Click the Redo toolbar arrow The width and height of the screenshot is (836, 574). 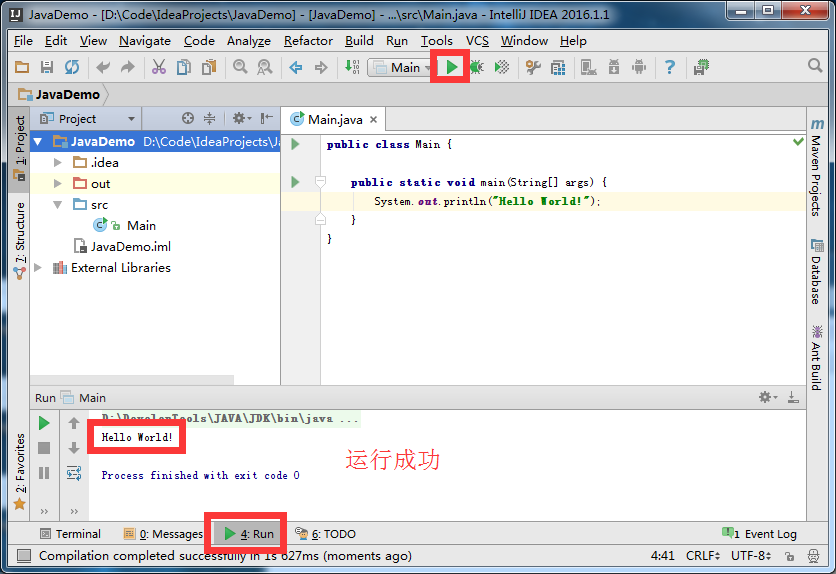point(128,67)
